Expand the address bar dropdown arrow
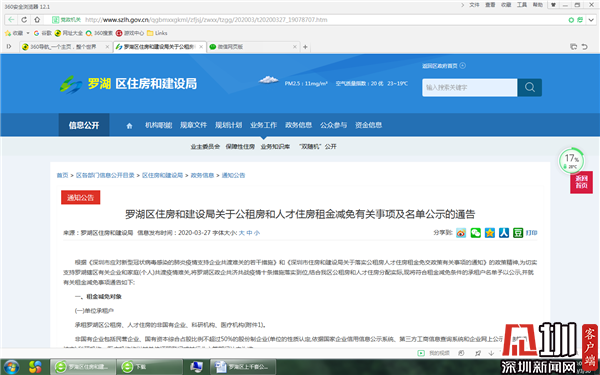 click(x=592, y=20)
